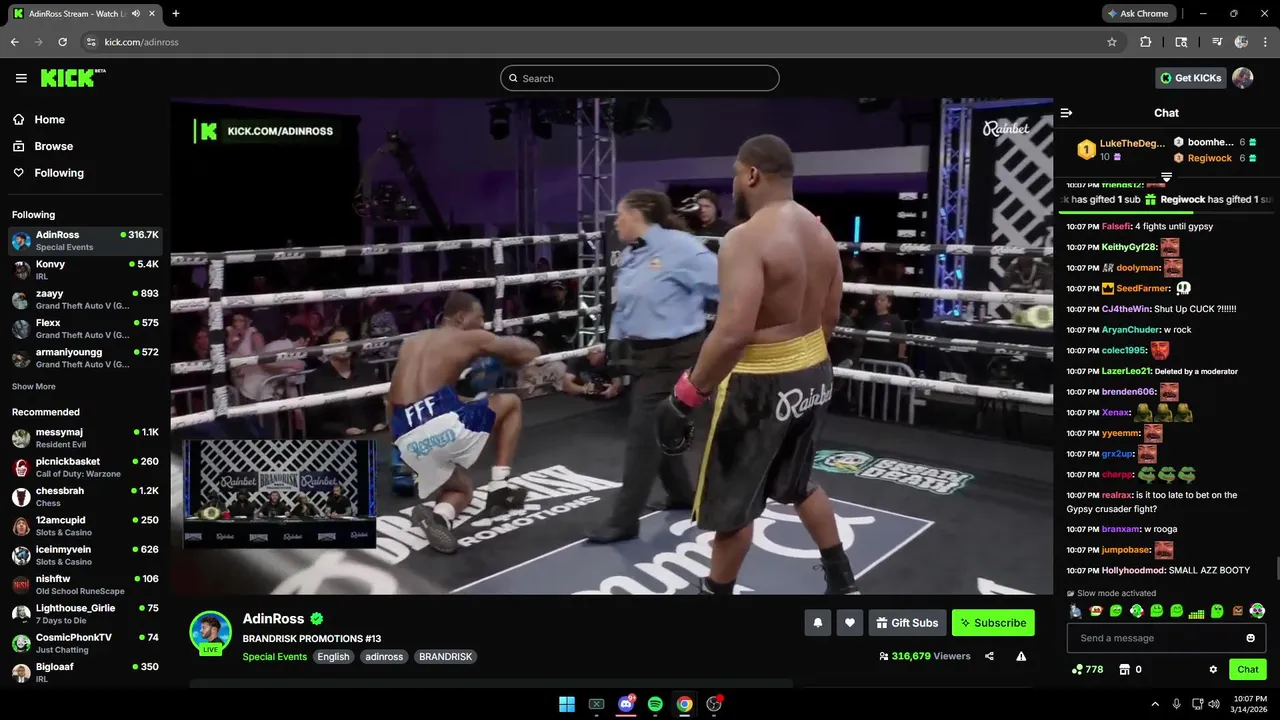Click the address bar URL

click(x=141, y=42)
